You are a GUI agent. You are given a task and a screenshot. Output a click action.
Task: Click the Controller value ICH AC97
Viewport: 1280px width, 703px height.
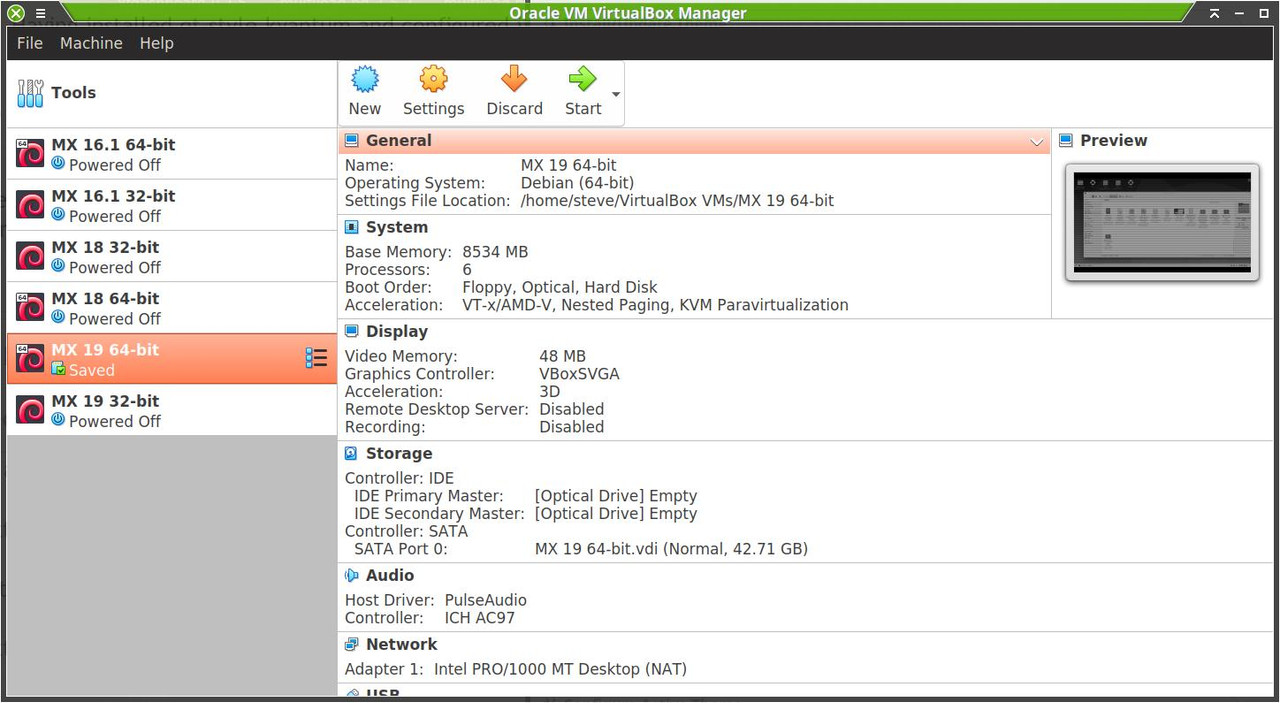point(480,618)
